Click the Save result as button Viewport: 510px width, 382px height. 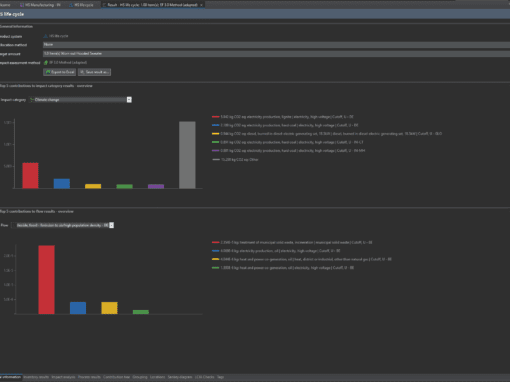(94, 72)
